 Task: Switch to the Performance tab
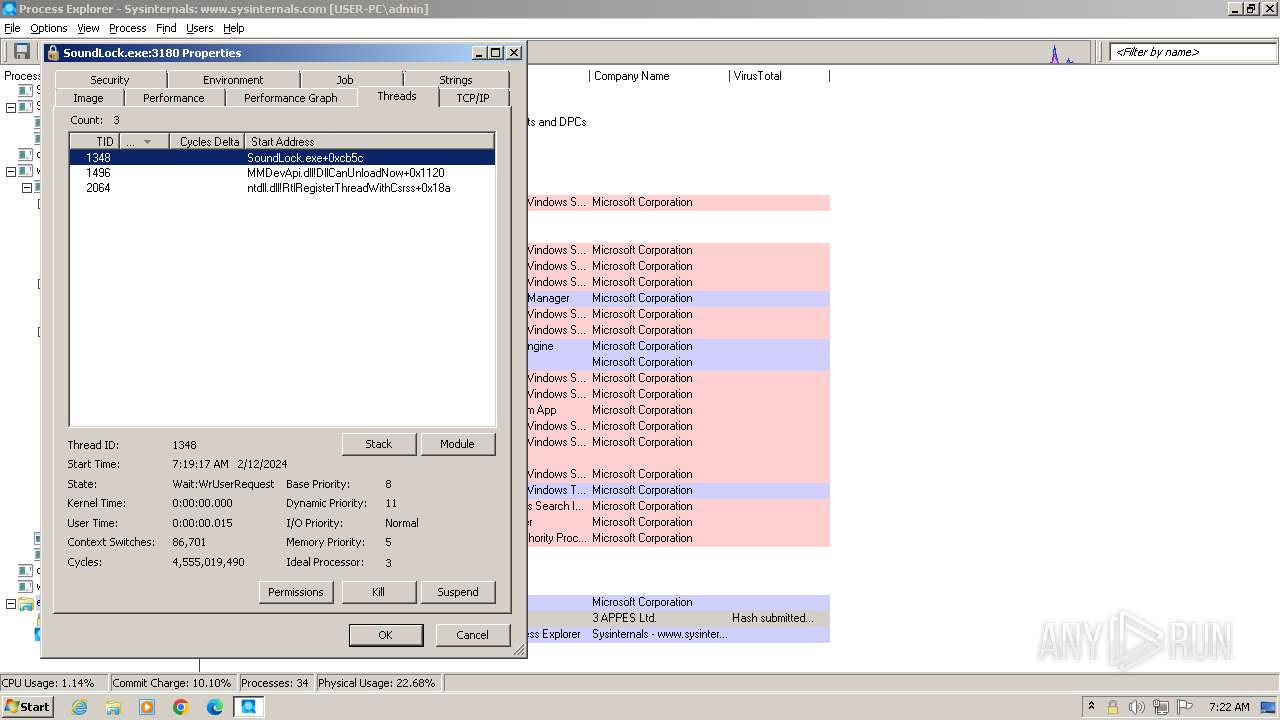pos(173,98)
